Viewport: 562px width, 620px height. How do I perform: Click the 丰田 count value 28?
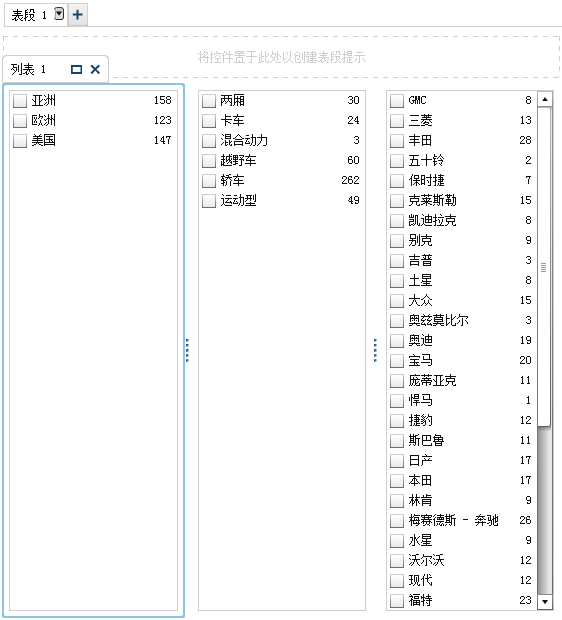tap(525, 140)
